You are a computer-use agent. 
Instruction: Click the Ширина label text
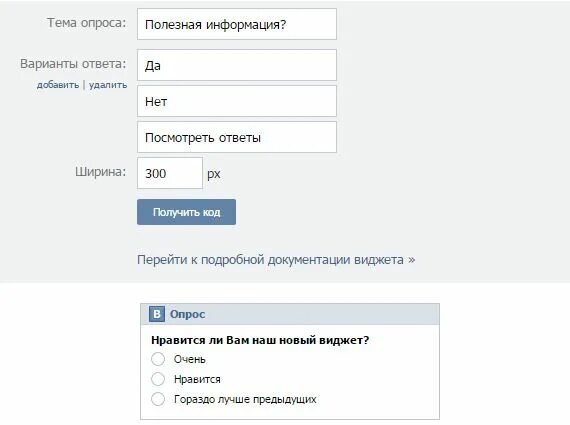pos(101,172)
